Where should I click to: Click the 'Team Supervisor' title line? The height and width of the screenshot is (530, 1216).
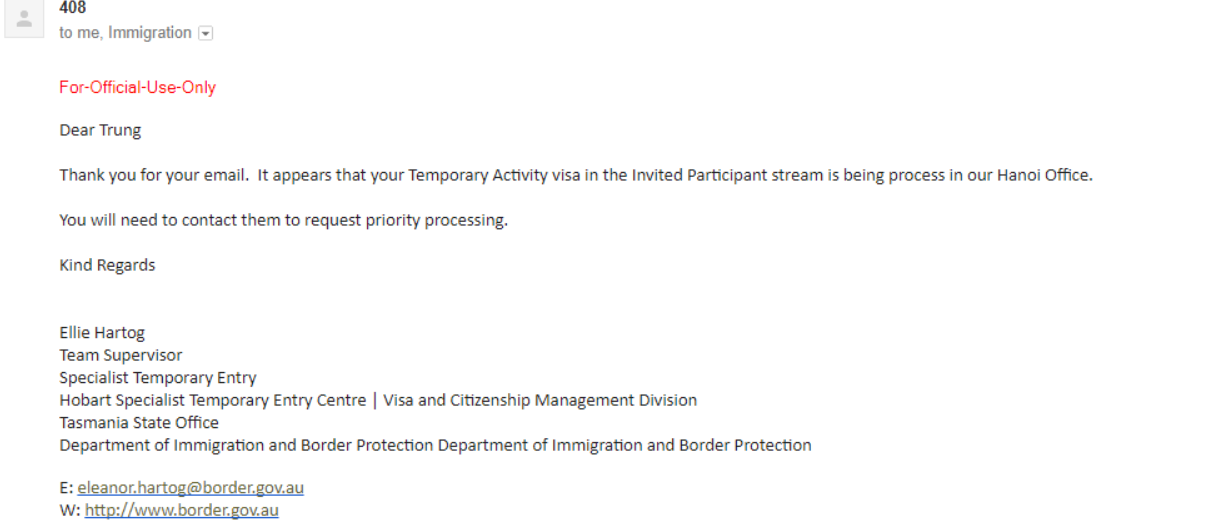pyautogui.click(x=121, y=355)
